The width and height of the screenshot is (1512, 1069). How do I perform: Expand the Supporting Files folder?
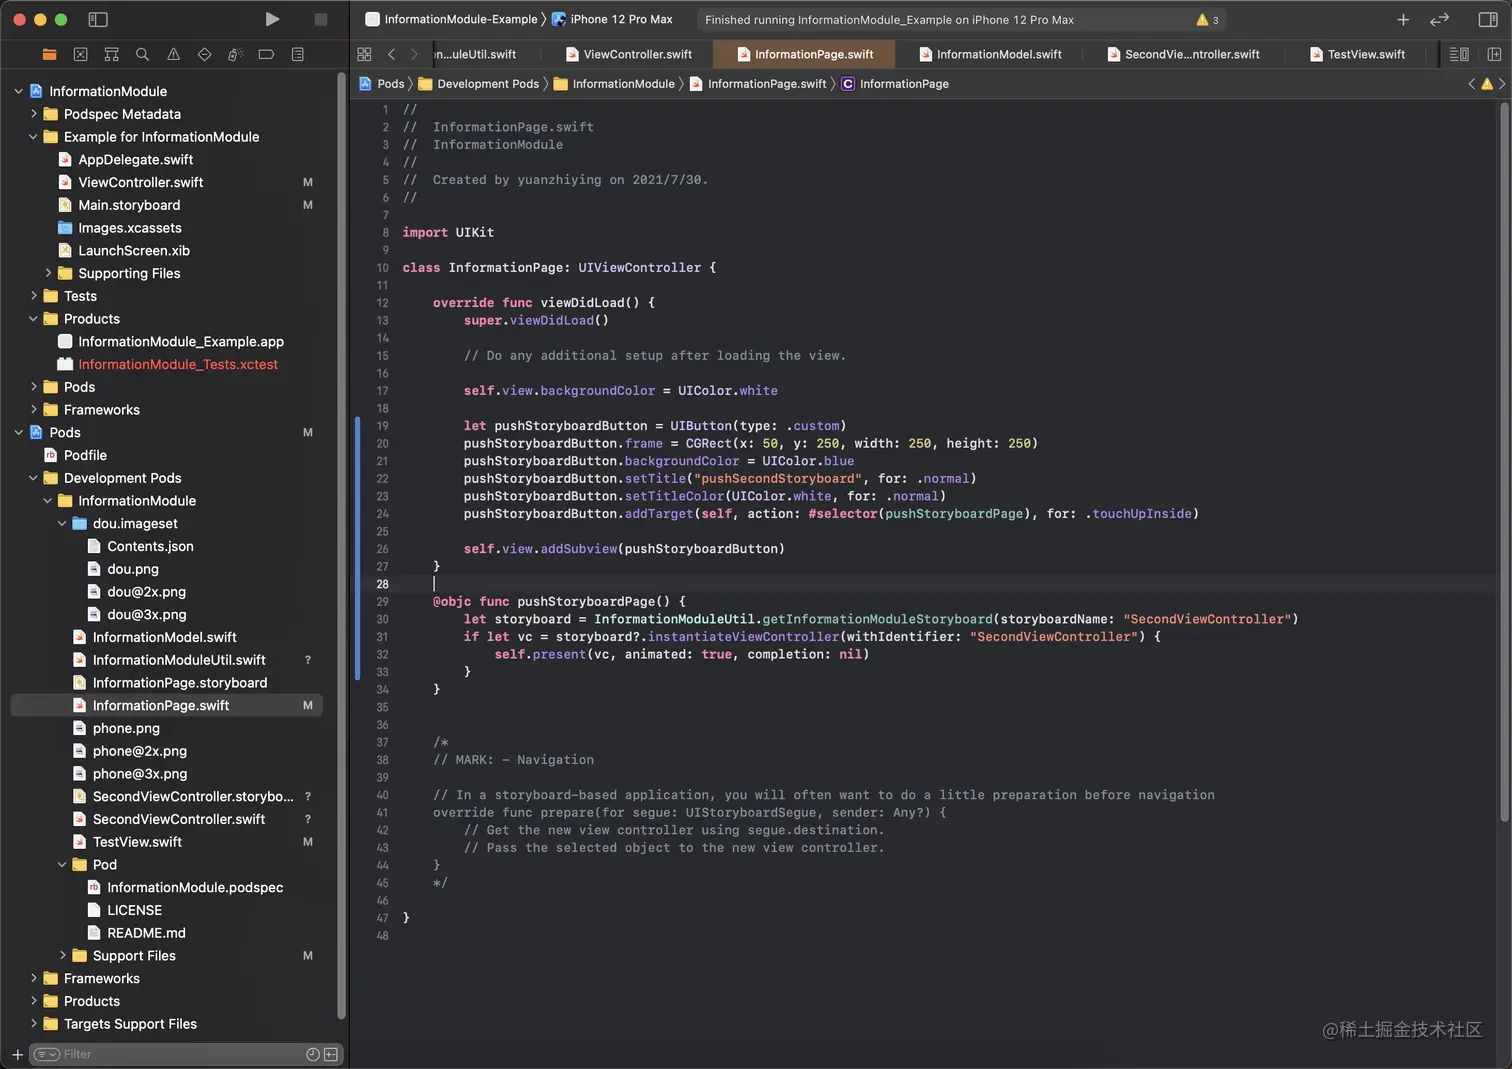pos(47,273)
